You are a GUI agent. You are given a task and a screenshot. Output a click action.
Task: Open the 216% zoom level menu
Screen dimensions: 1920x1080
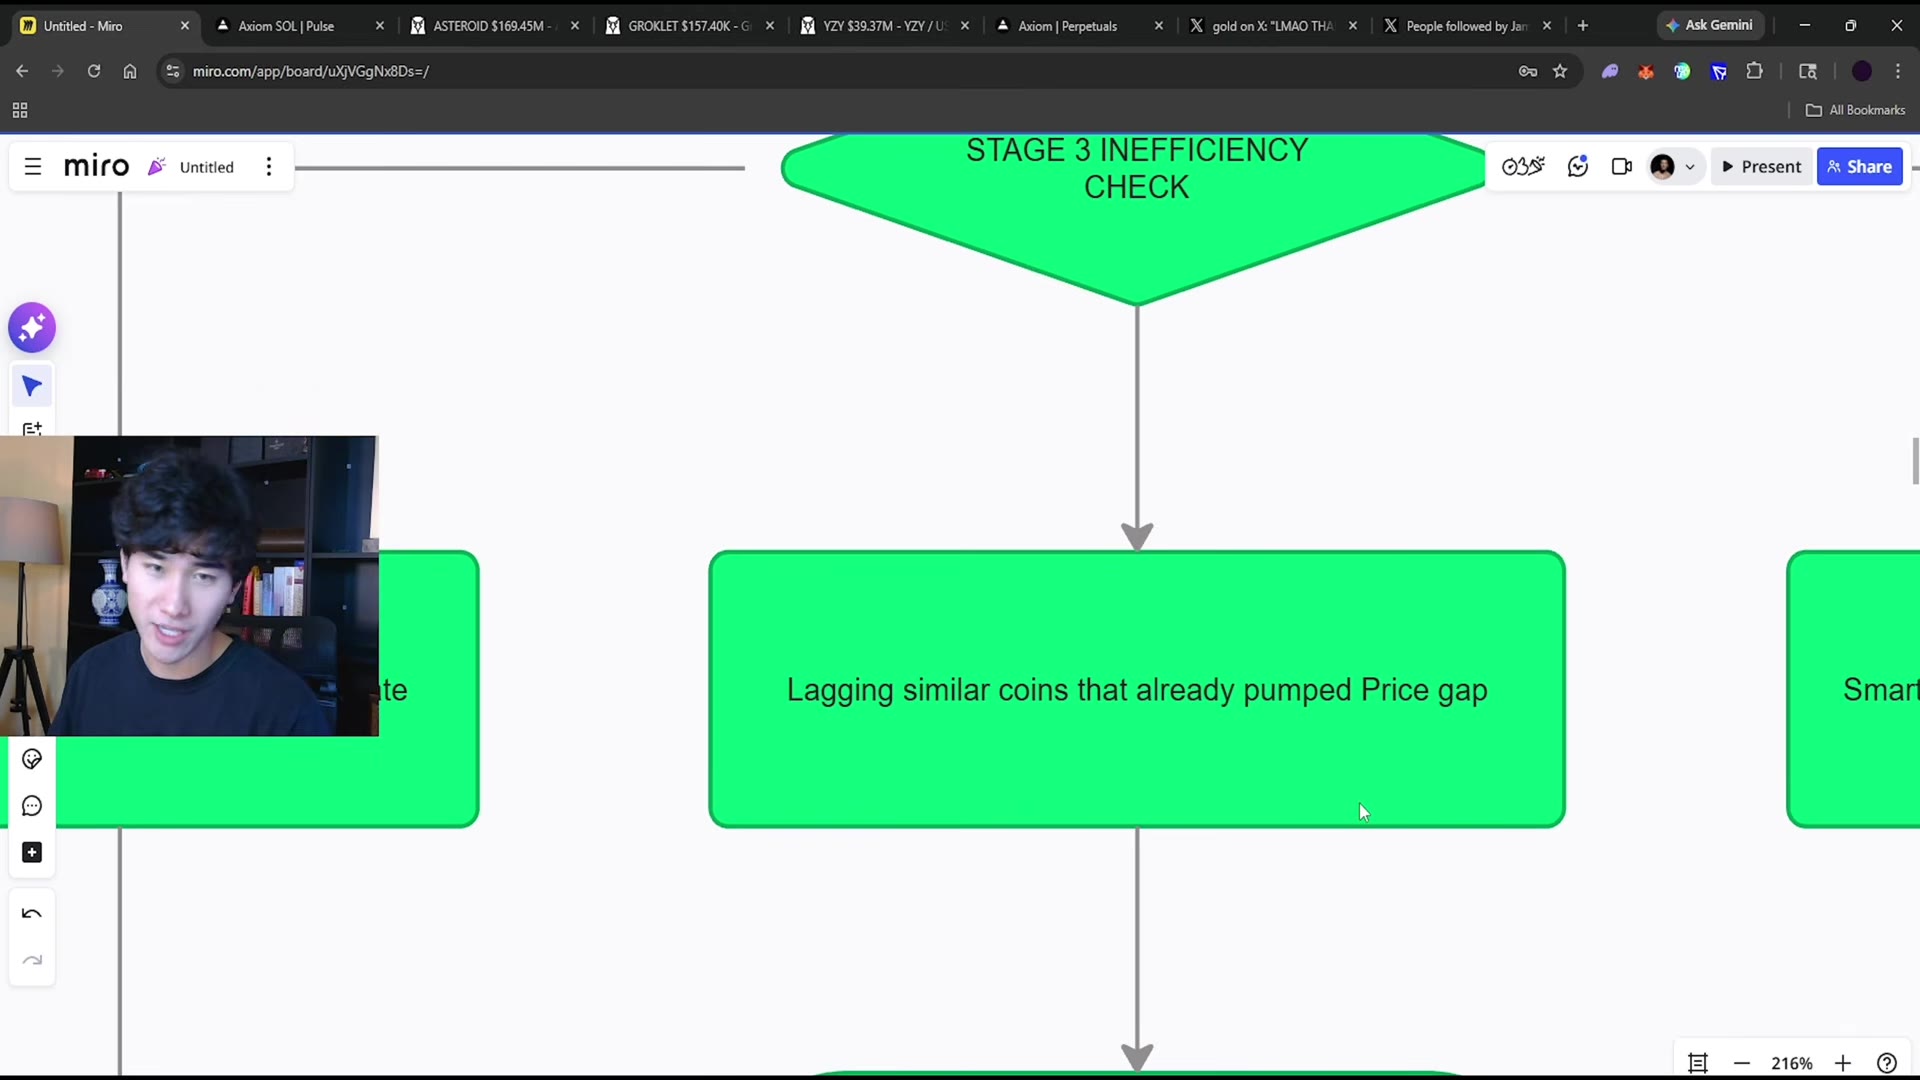click(x=1792, y=1063)
